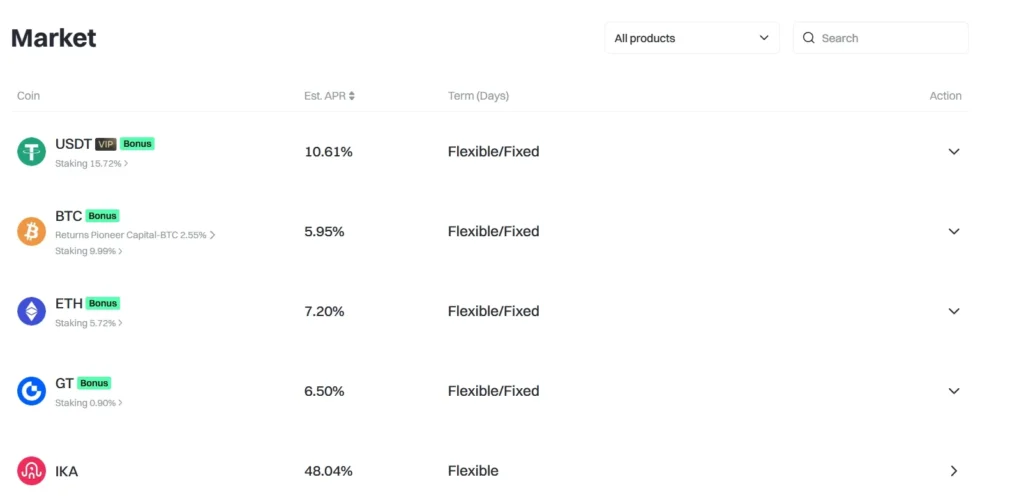
Task: Expand the BTC row chevron
Action: tap(953, 232)
